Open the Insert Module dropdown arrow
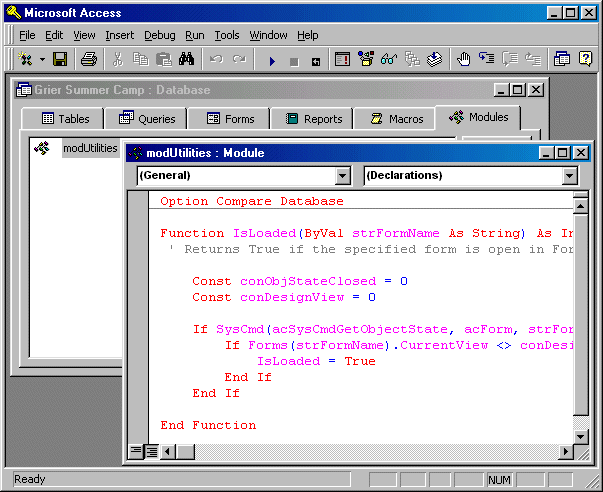 pos(42,60)
